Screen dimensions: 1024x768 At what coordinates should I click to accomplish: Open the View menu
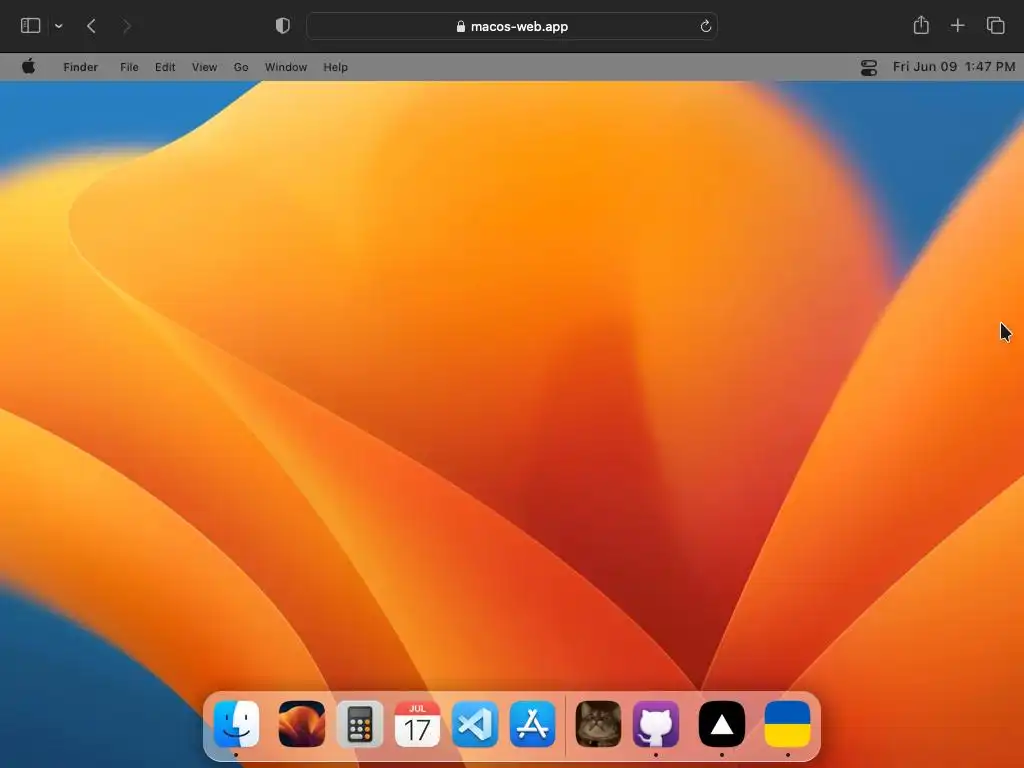coord(204,67)
